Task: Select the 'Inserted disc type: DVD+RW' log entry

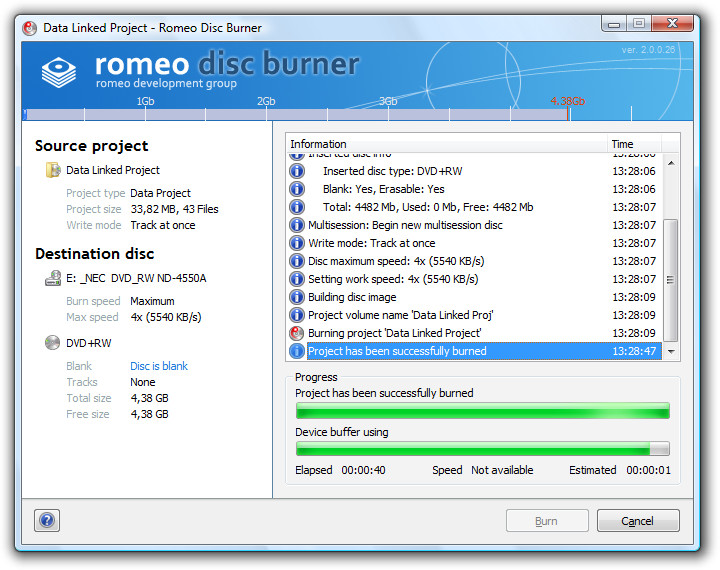Action: coord(475,171)
